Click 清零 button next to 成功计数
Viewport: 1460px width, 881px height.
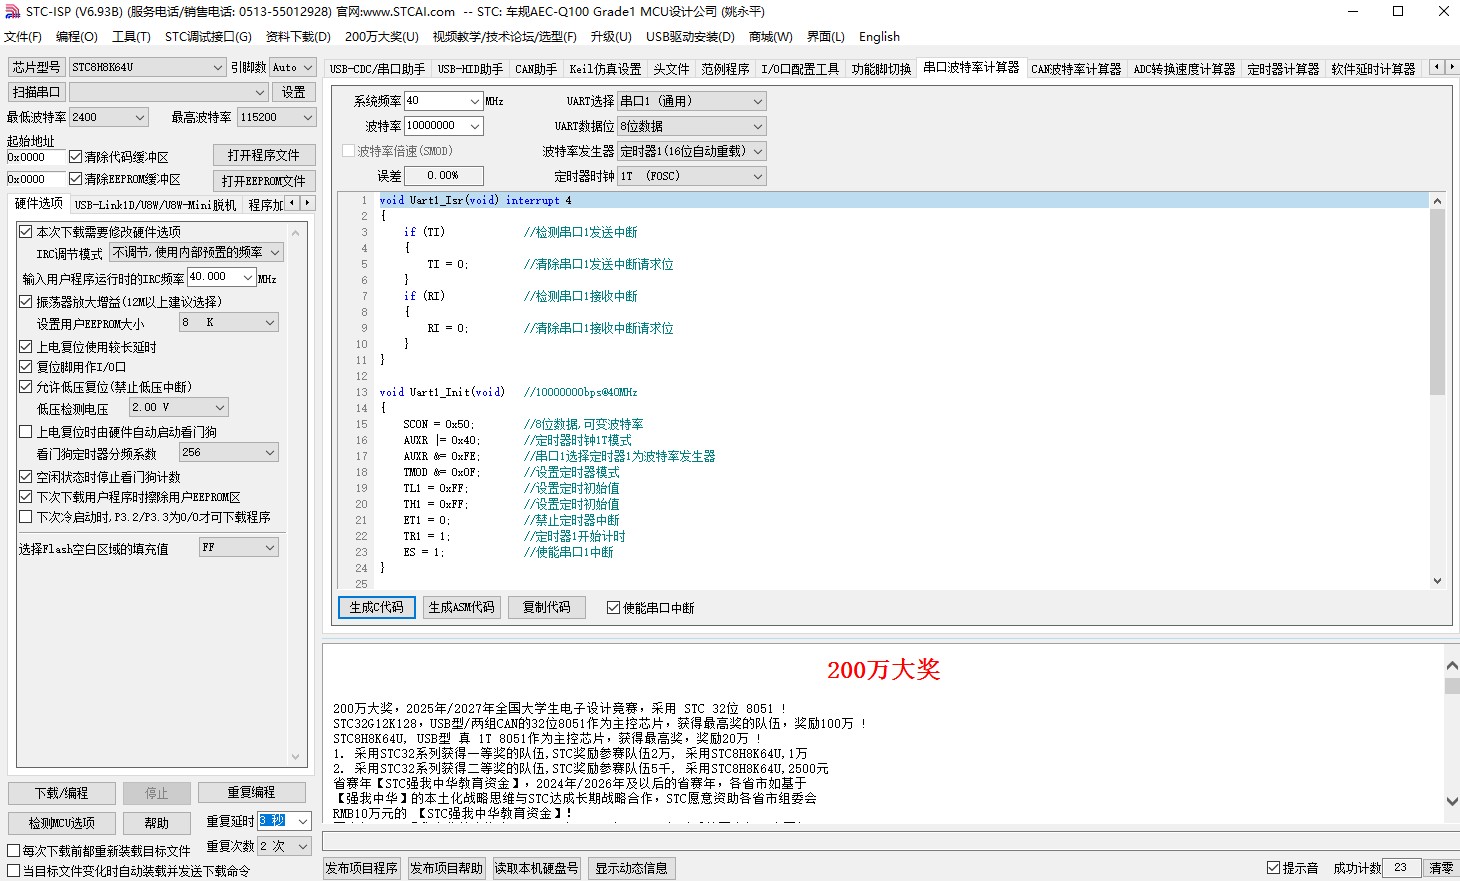click(1441, 868)
